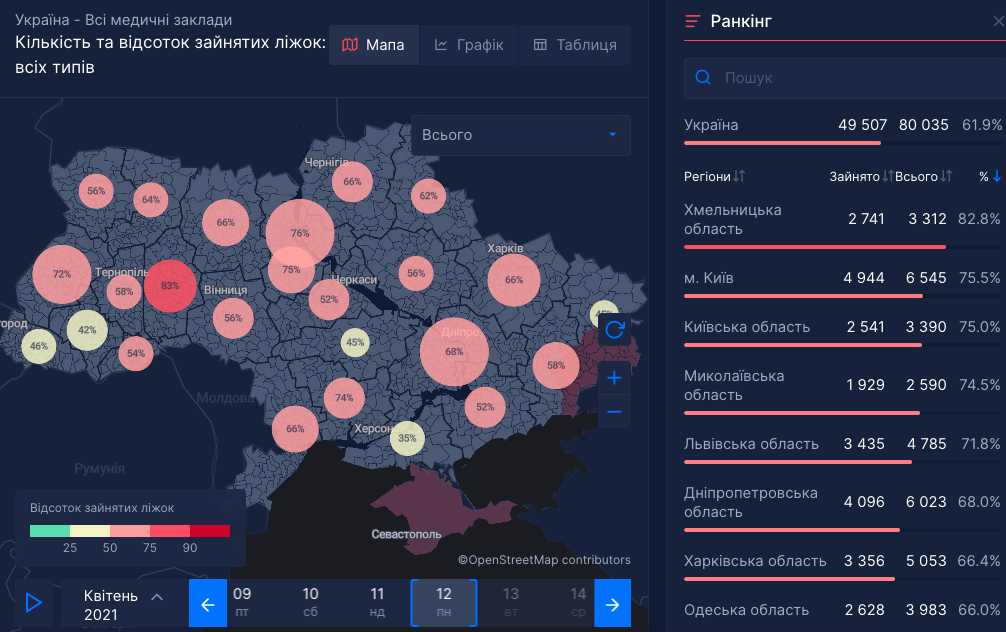
Task: Click the dark red legend swatch
Action: [x=210, y=531]
